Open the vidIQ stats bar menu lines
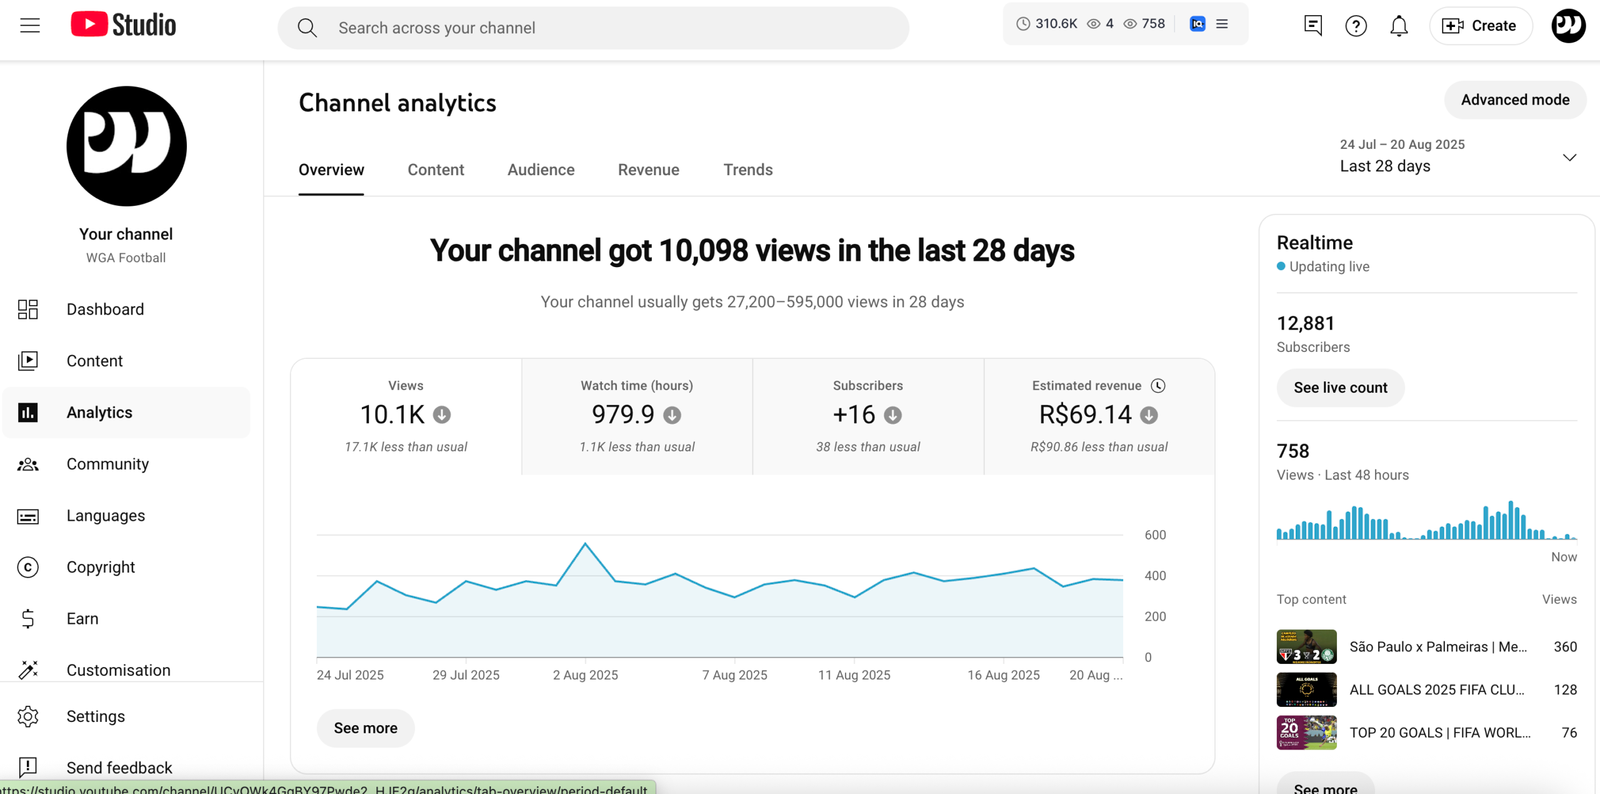 pos(1222,24)
